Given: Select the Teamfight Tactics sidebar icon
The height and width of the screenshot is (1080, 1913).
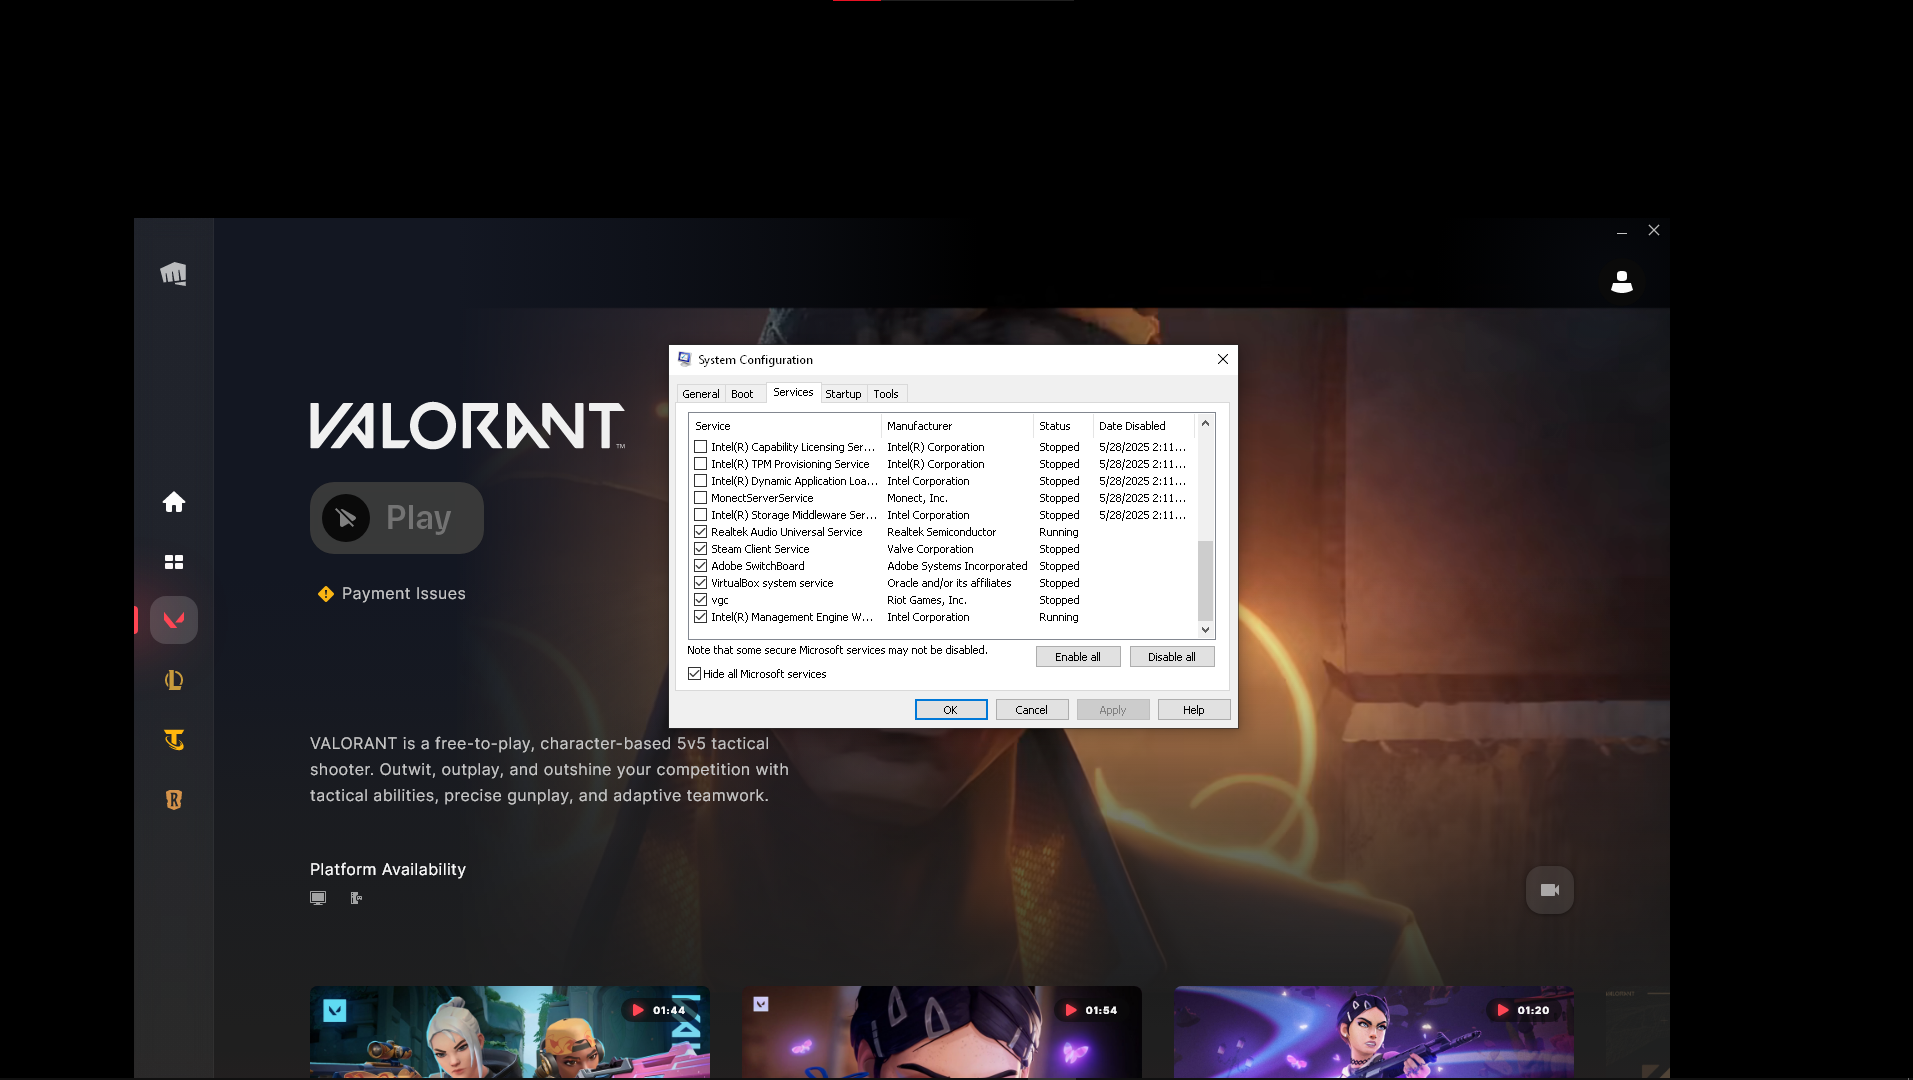Looking at the screenshot, I should coord(174,740).
